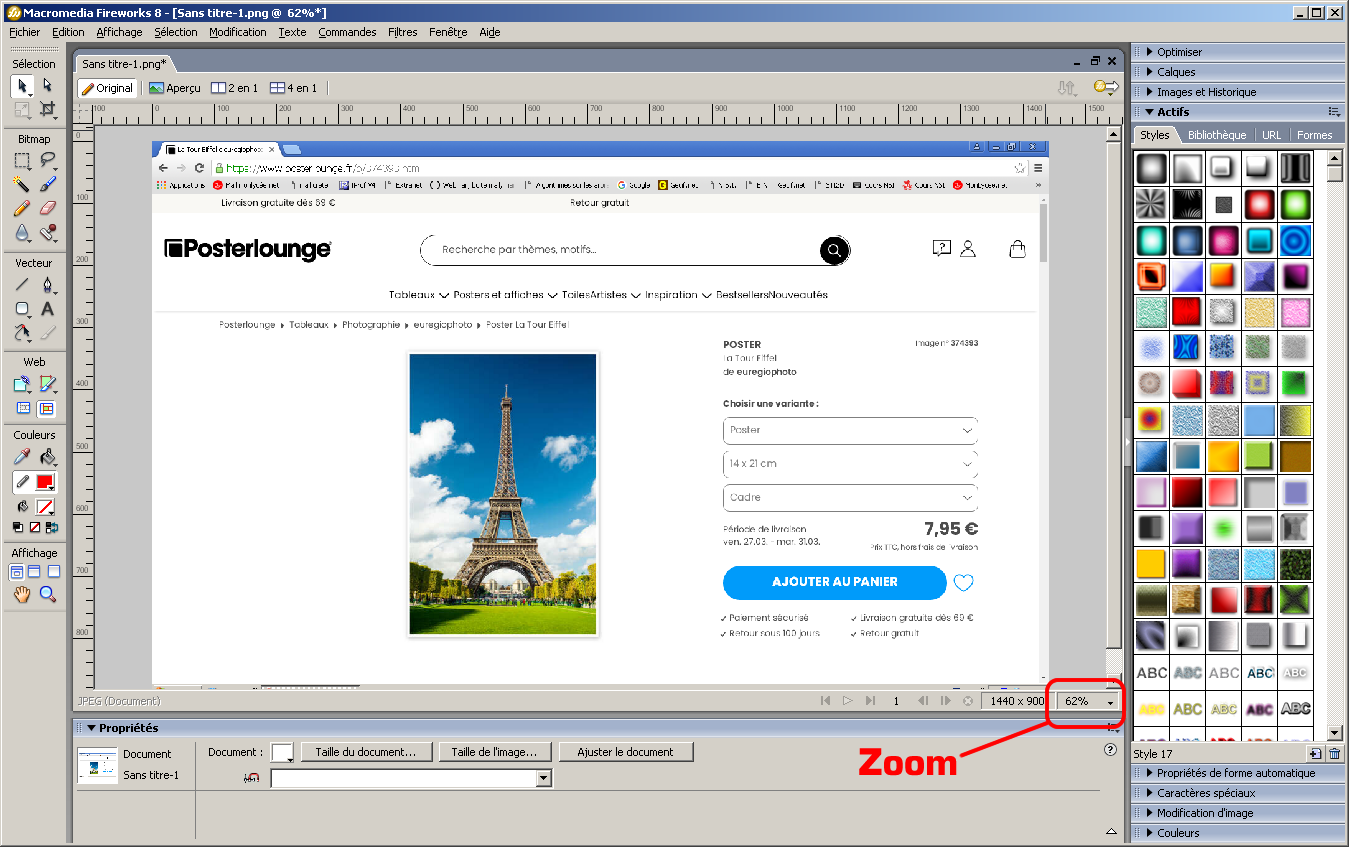This screenshot has width=1349, height=847.
Task: Open the 62% zoom level dropdown
Action: 1110,702
